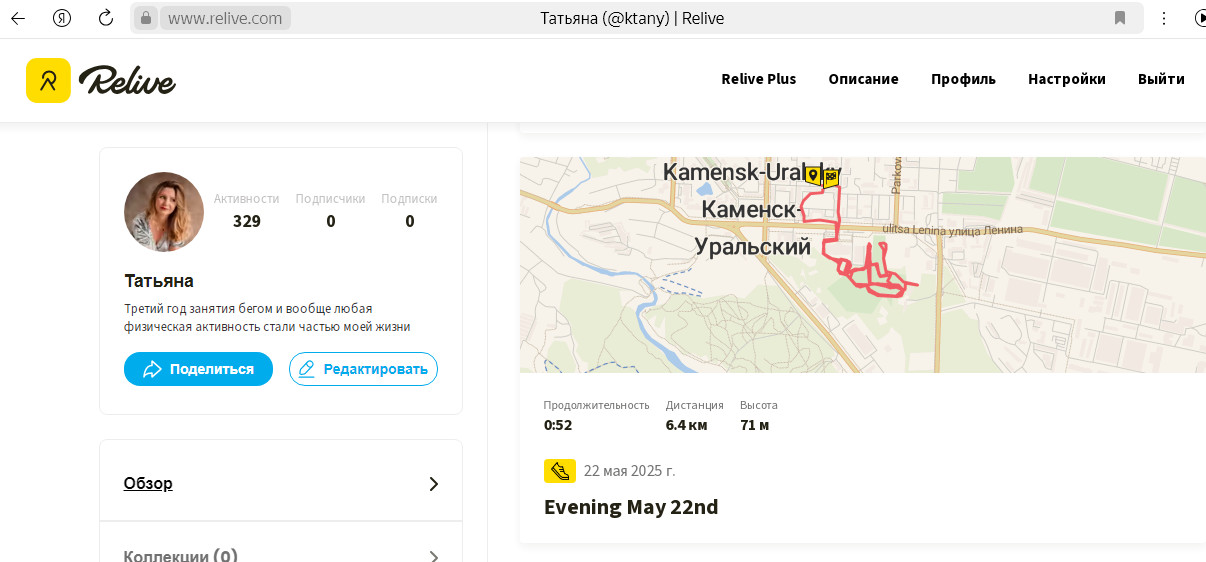Click Tatyana's profile avatar photo
Viewport: 1206px width, 562px height.
[x=164, y=211]
